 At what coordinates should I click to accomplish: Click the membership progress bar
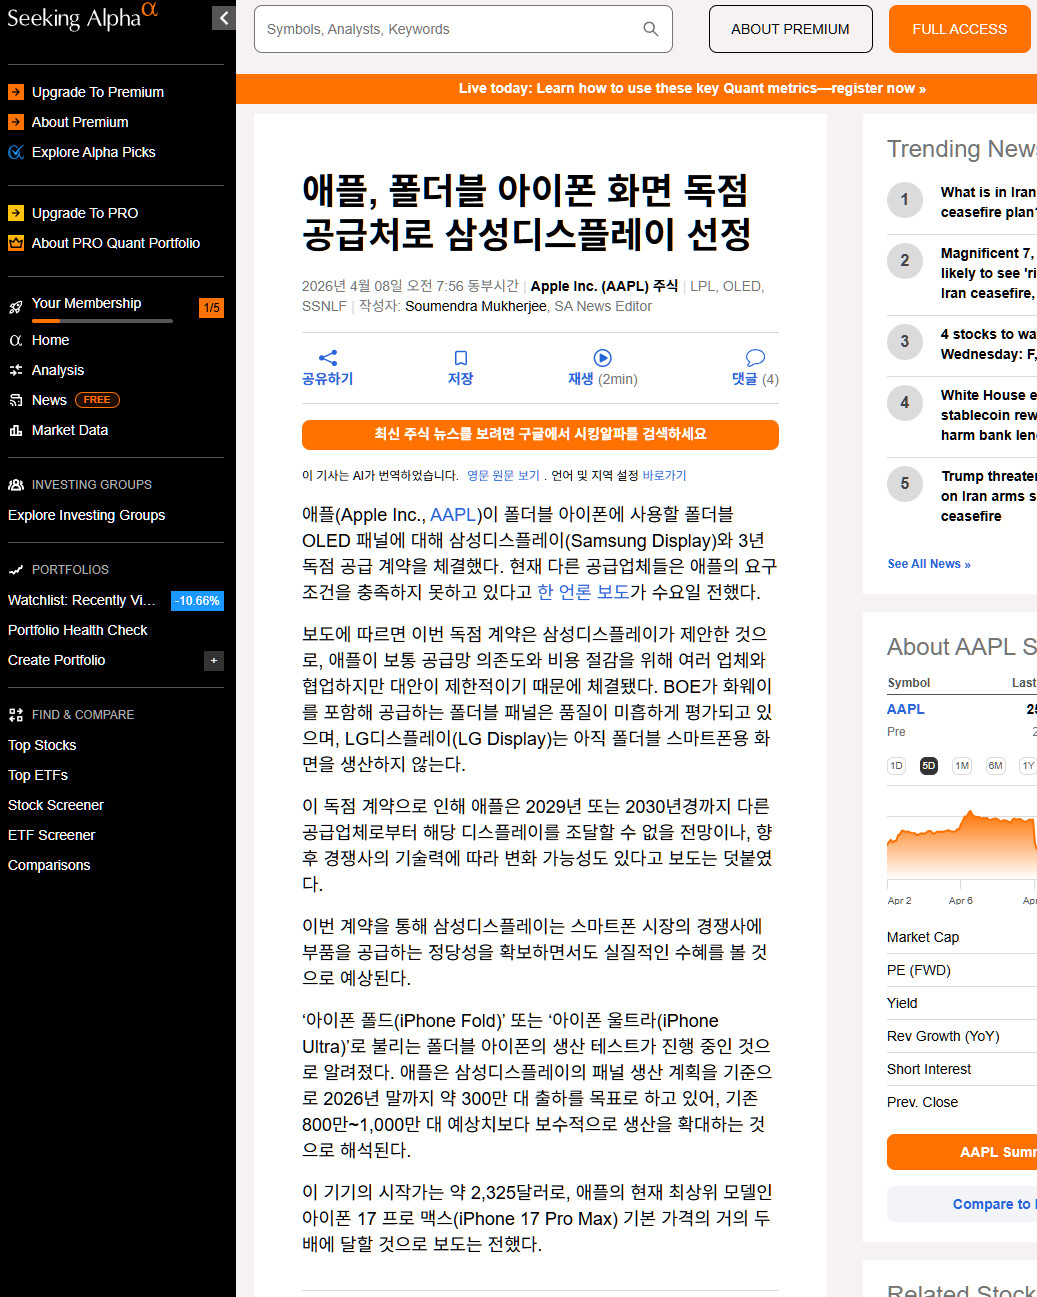[x=102, y=321]
